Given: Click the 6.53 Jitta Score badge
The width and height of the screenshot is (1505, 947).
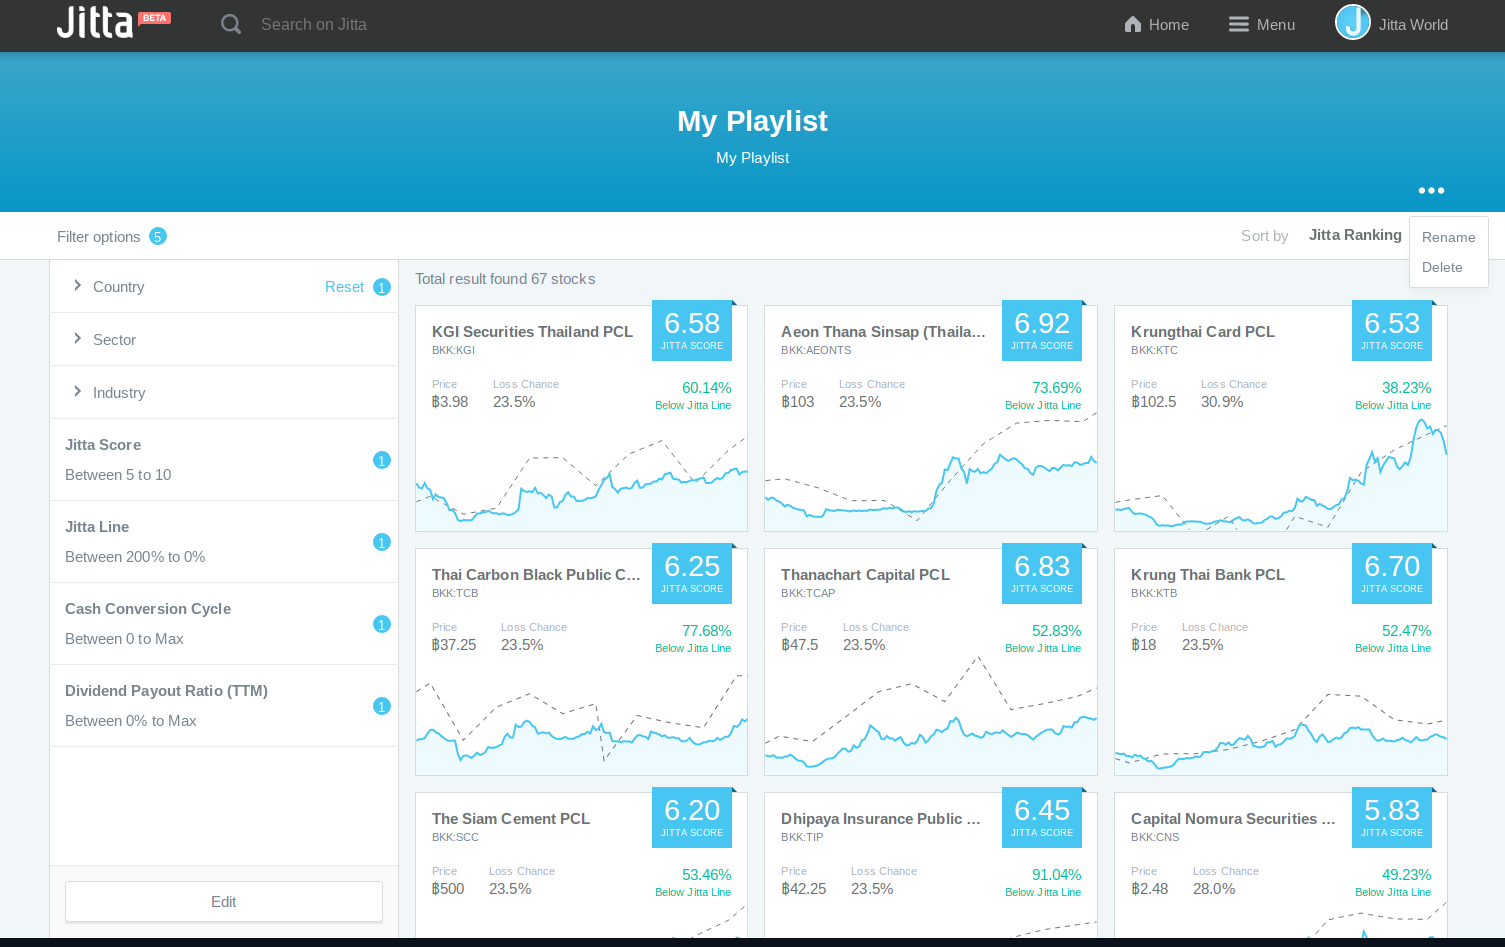Looking at the screenshot, I should pyautogui.click(x=1392, y=330).
